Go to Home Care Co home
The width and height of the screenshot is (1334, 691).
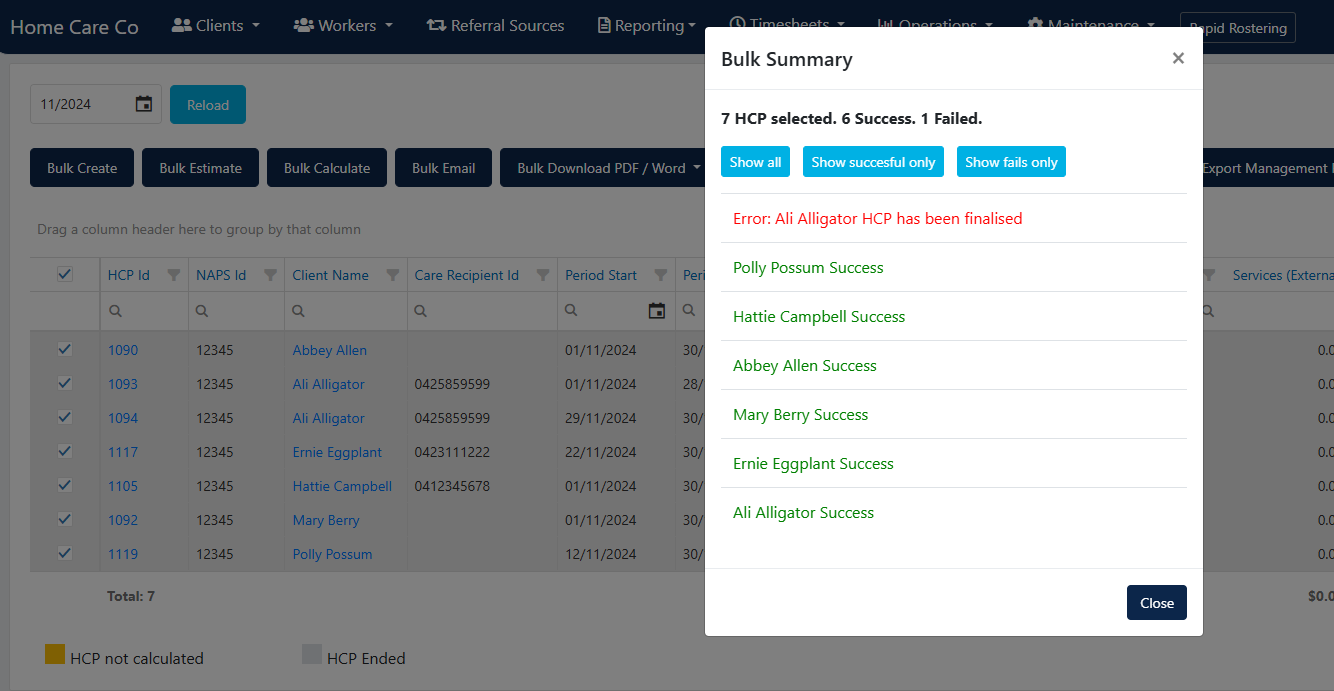(x=74, y=27)
